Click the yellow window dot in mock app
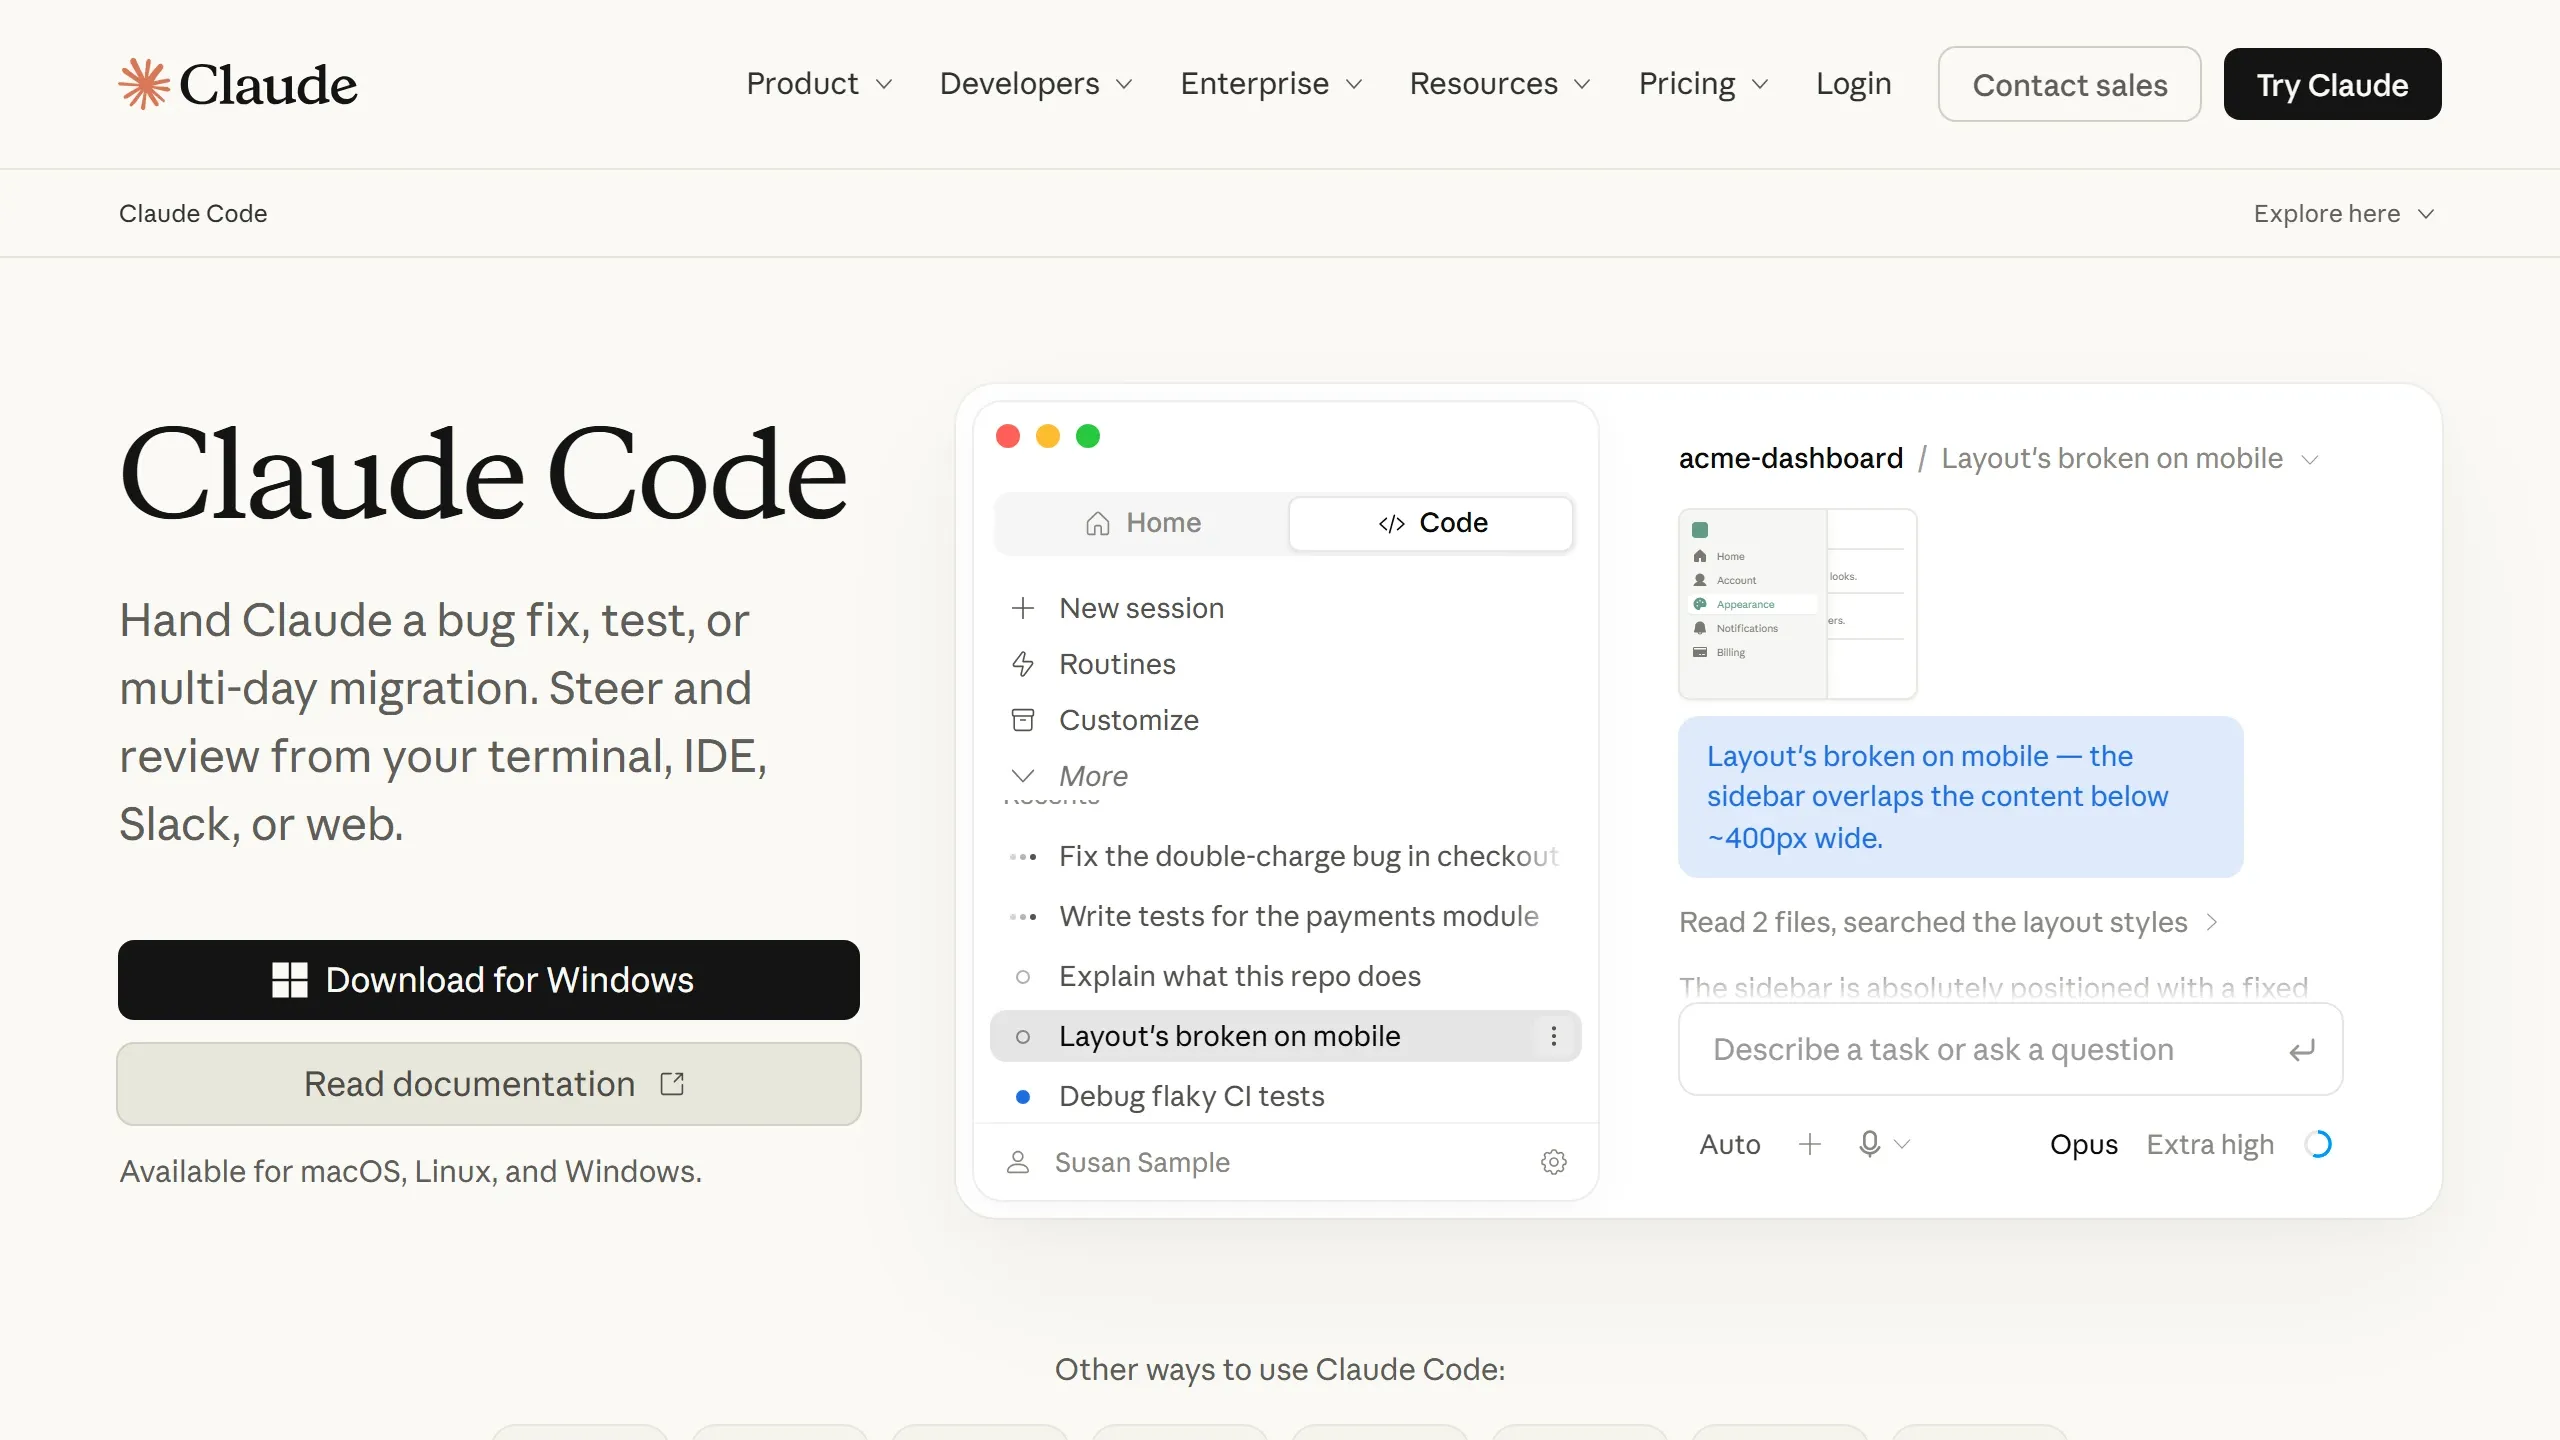This screenshot has height=1440, width=2560. pos(1048,436)
